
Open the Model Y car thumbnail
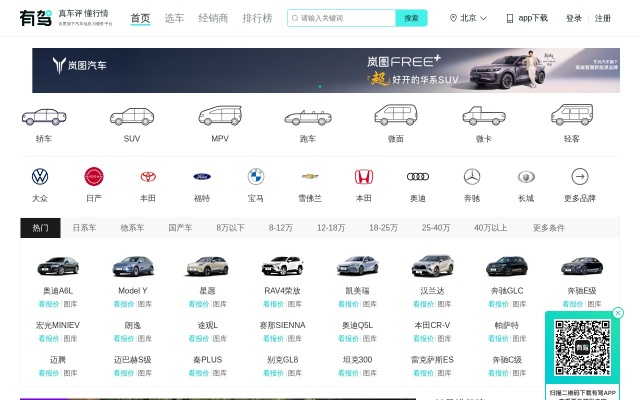click(x=132, y=266)
